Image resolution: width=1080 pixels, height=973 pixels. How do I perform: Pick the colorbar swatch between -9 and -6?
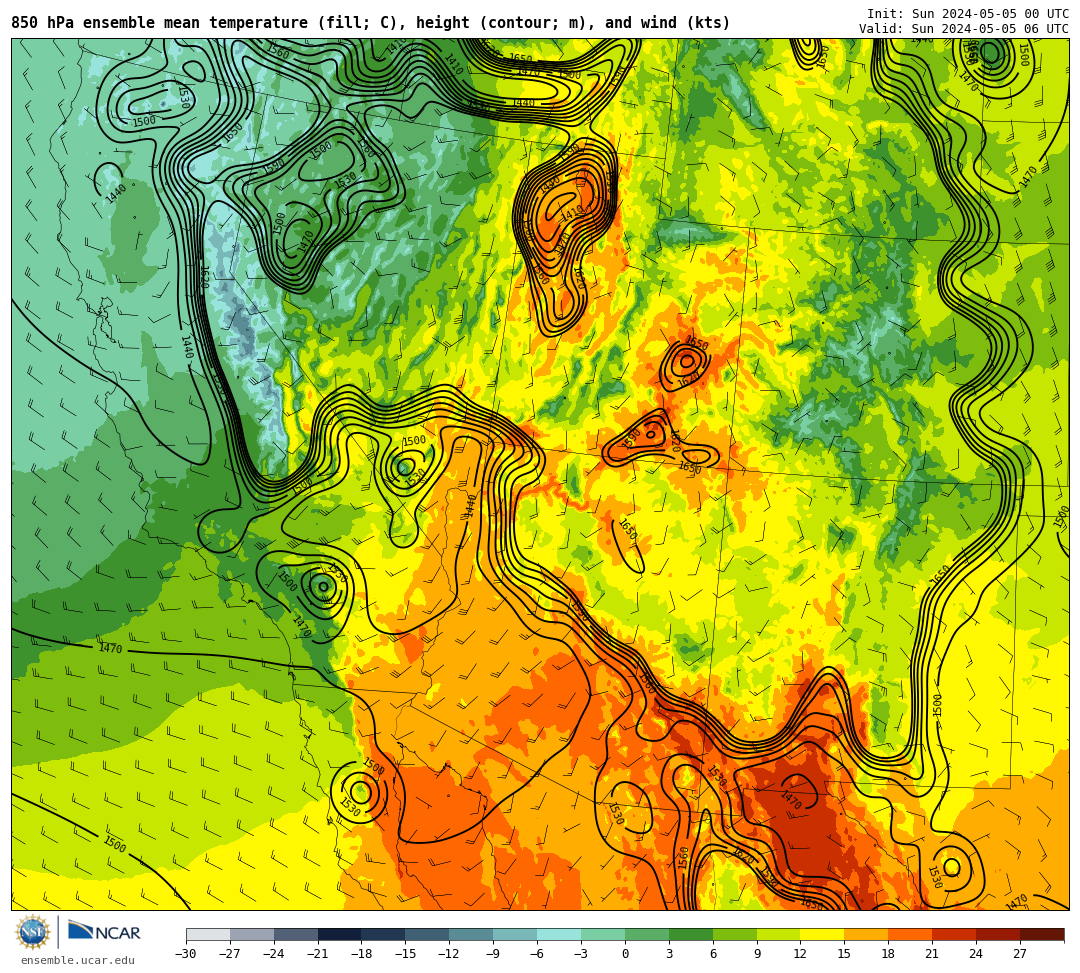515,934
